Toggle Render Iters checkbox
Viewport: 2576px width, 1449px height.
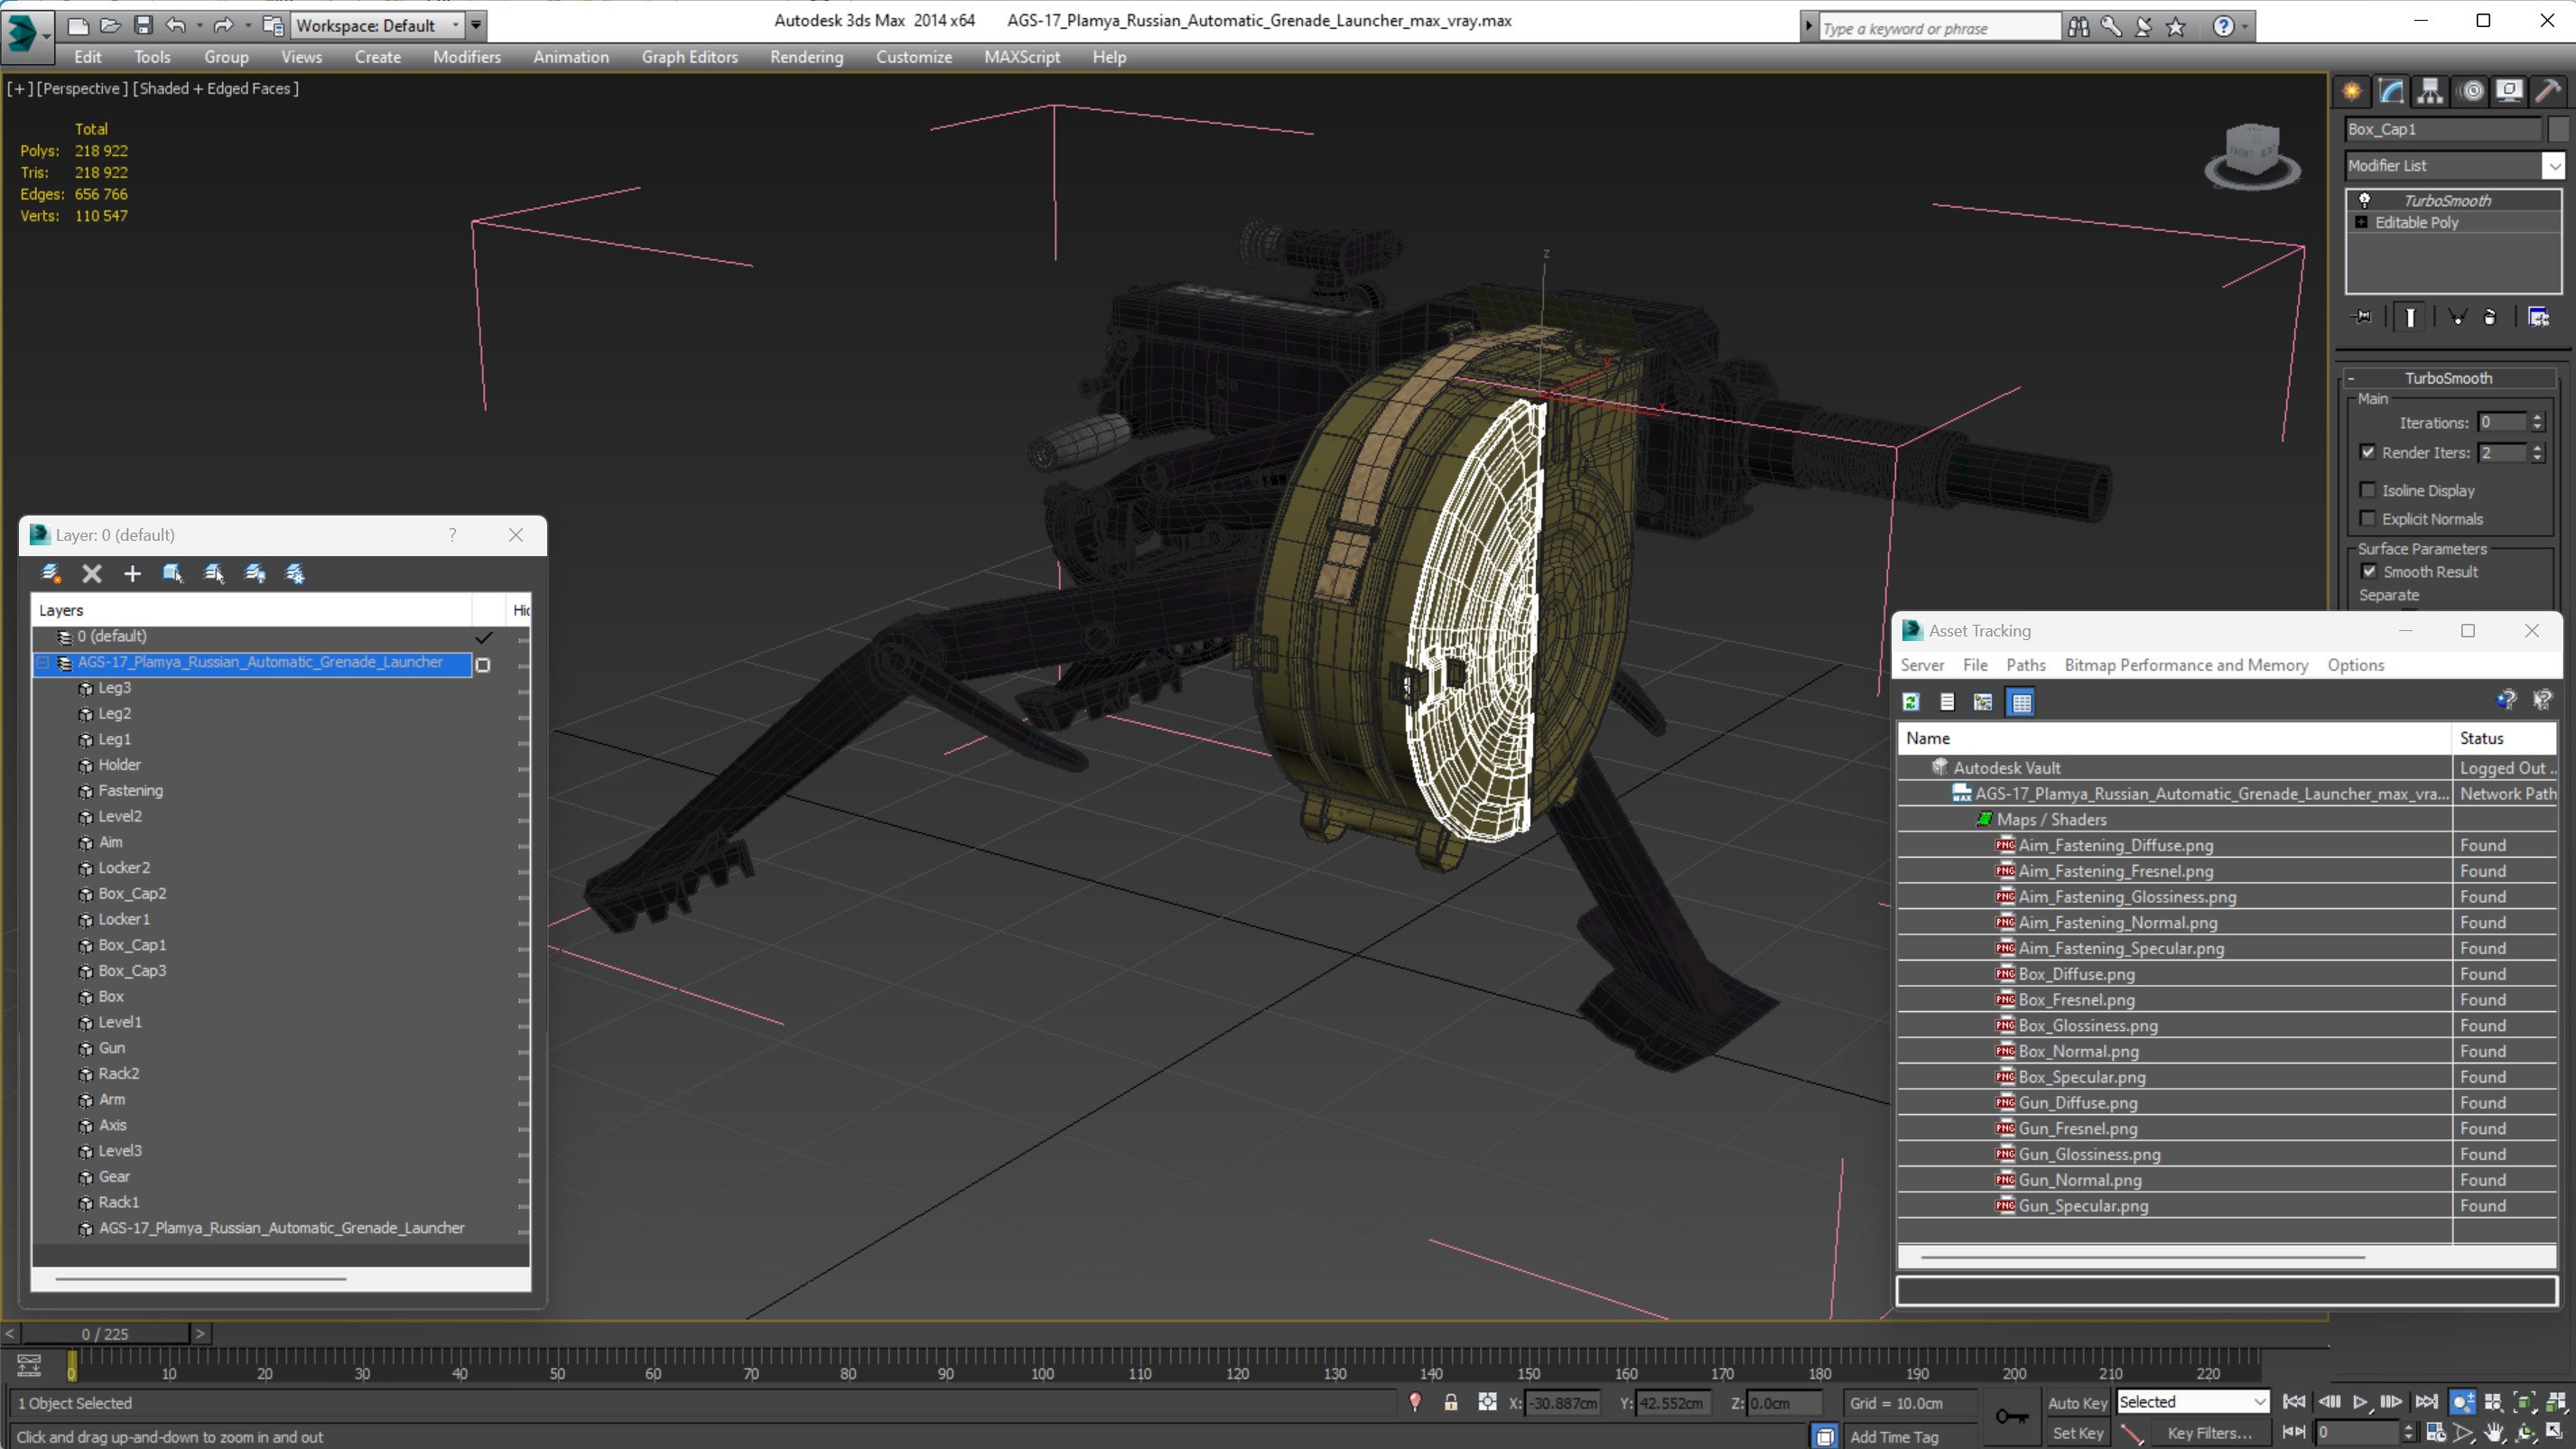tap(2368, 452)
